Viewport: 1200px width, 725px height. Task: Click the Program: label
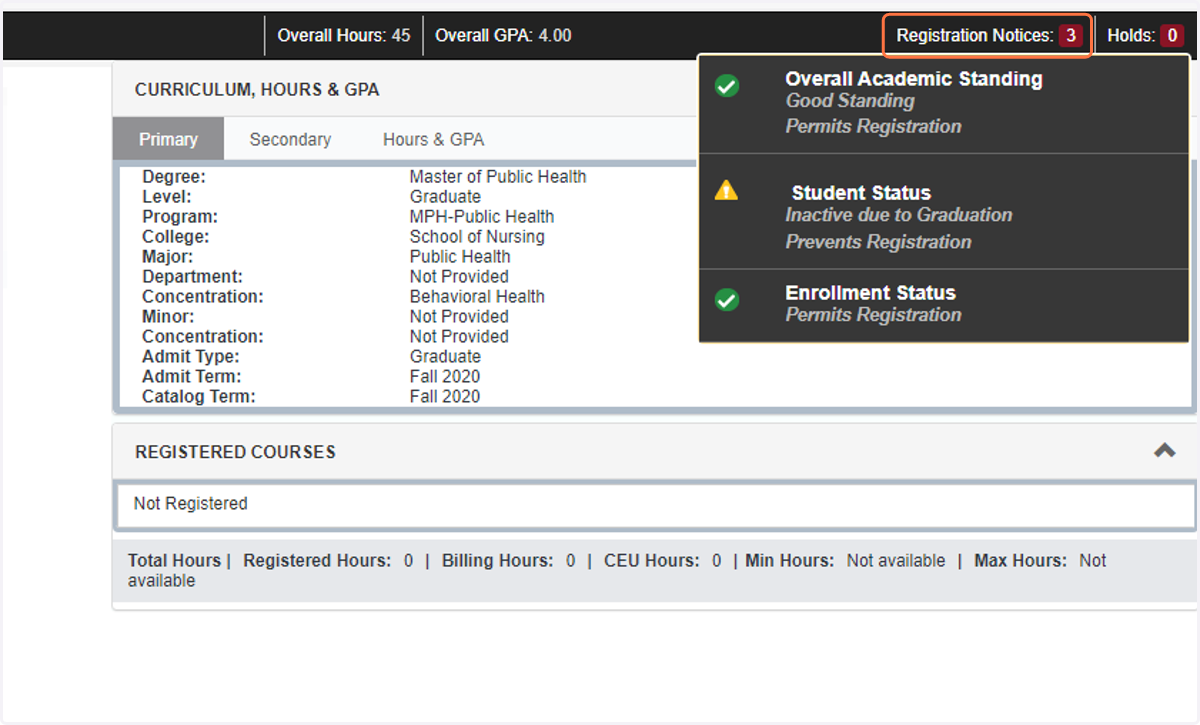[x=180, y=217]
